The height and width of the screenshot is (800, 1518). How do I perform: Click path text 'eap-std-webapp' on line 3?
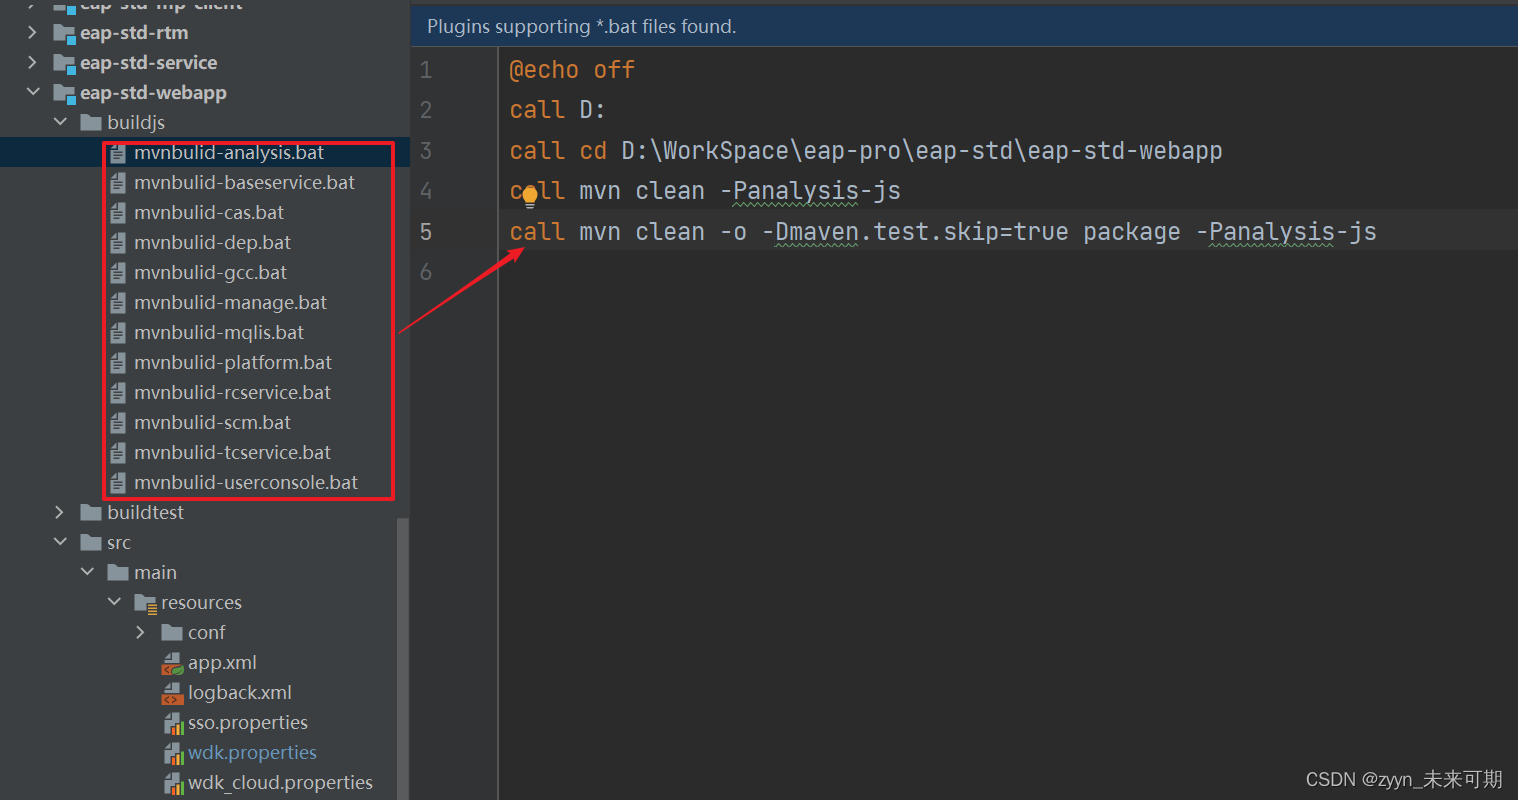(1125, 151)
